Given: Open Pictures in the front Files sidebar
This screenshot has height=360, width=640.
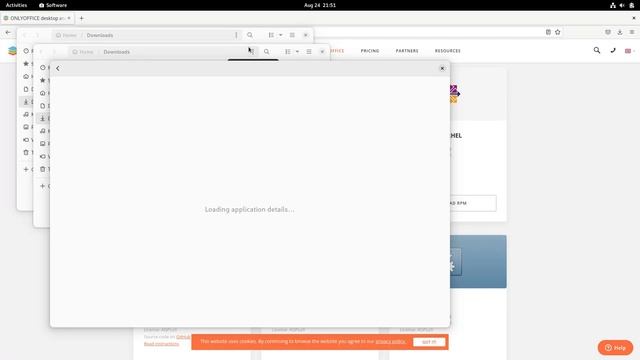Looking at the screenshot, I should point(43,144).
